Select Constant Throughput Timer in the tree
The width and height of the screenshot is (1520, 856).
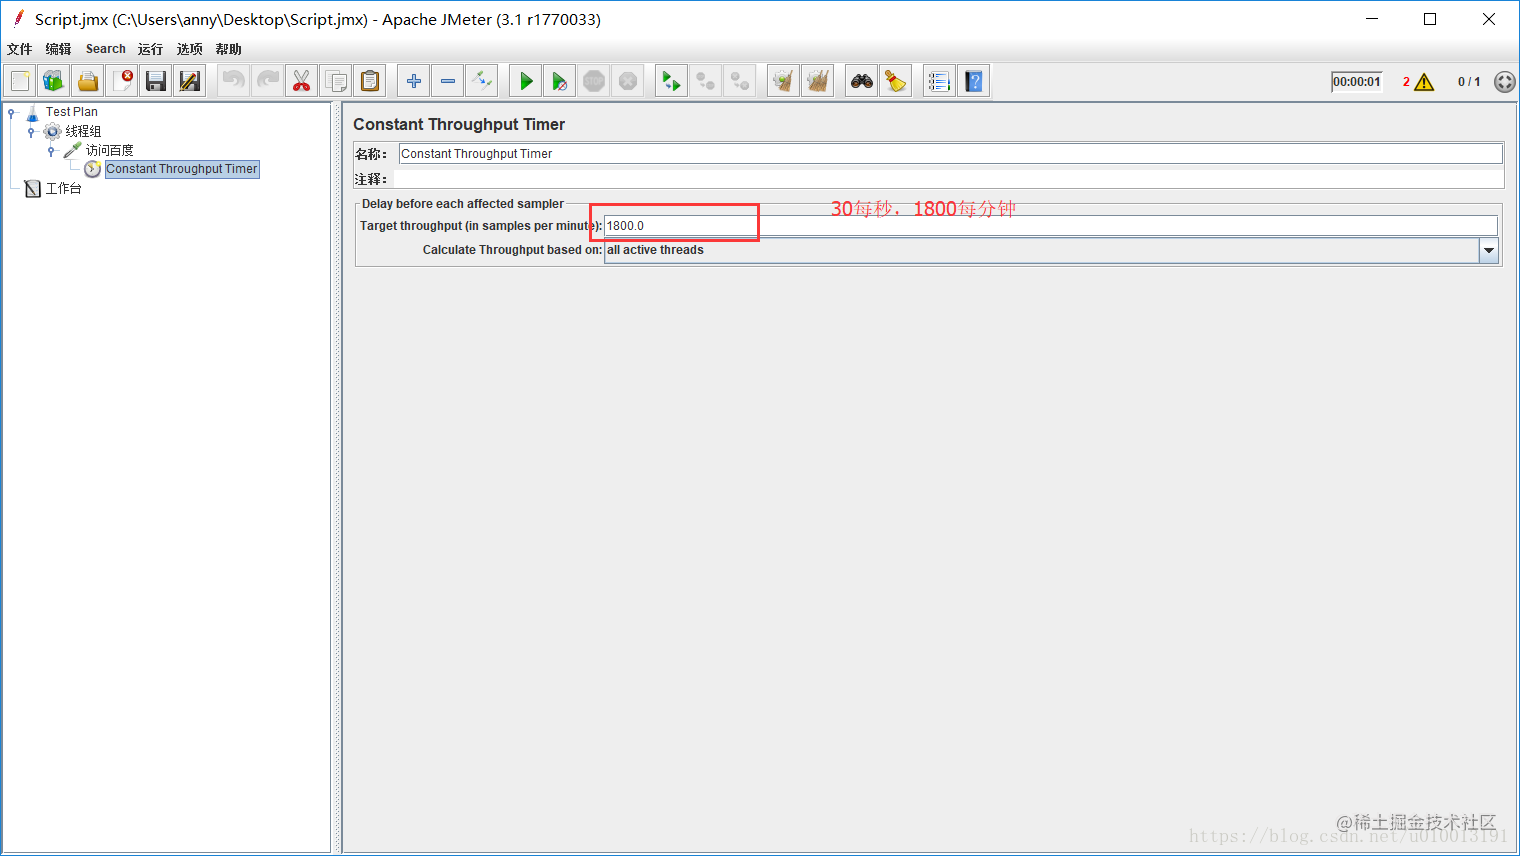tap(182, 169)
